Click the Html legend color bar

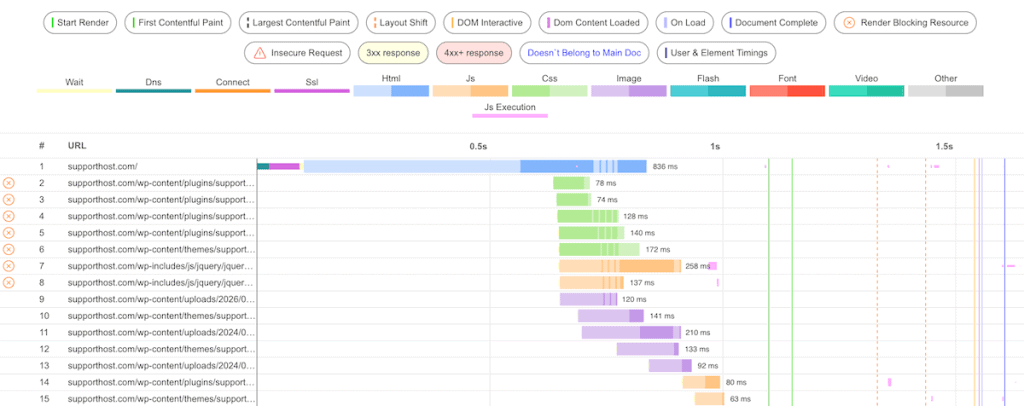point(391,91)
